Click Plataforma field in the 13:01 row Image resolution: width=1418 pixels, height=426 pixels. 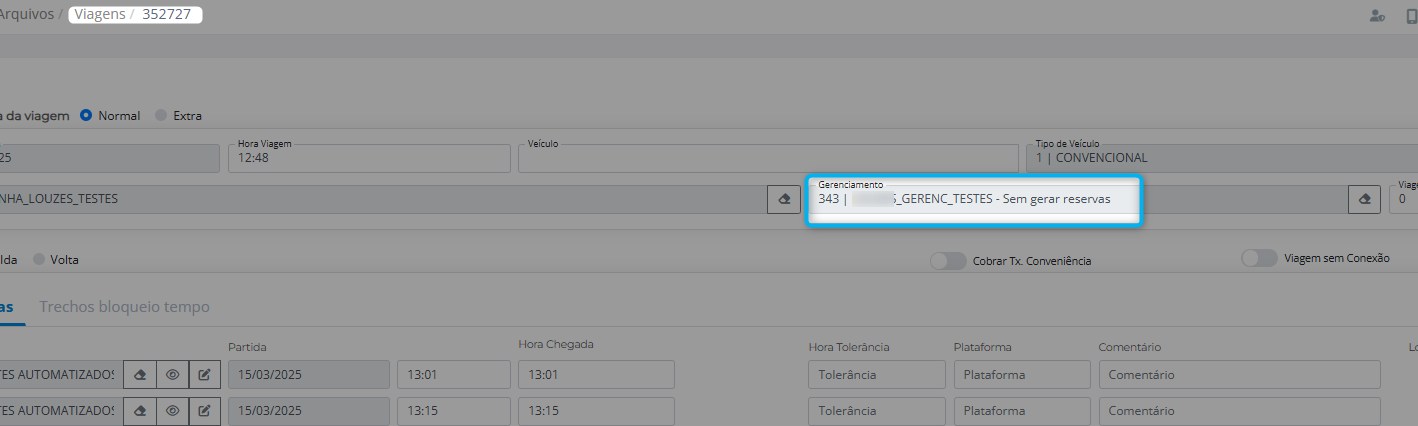(1022, 375)
